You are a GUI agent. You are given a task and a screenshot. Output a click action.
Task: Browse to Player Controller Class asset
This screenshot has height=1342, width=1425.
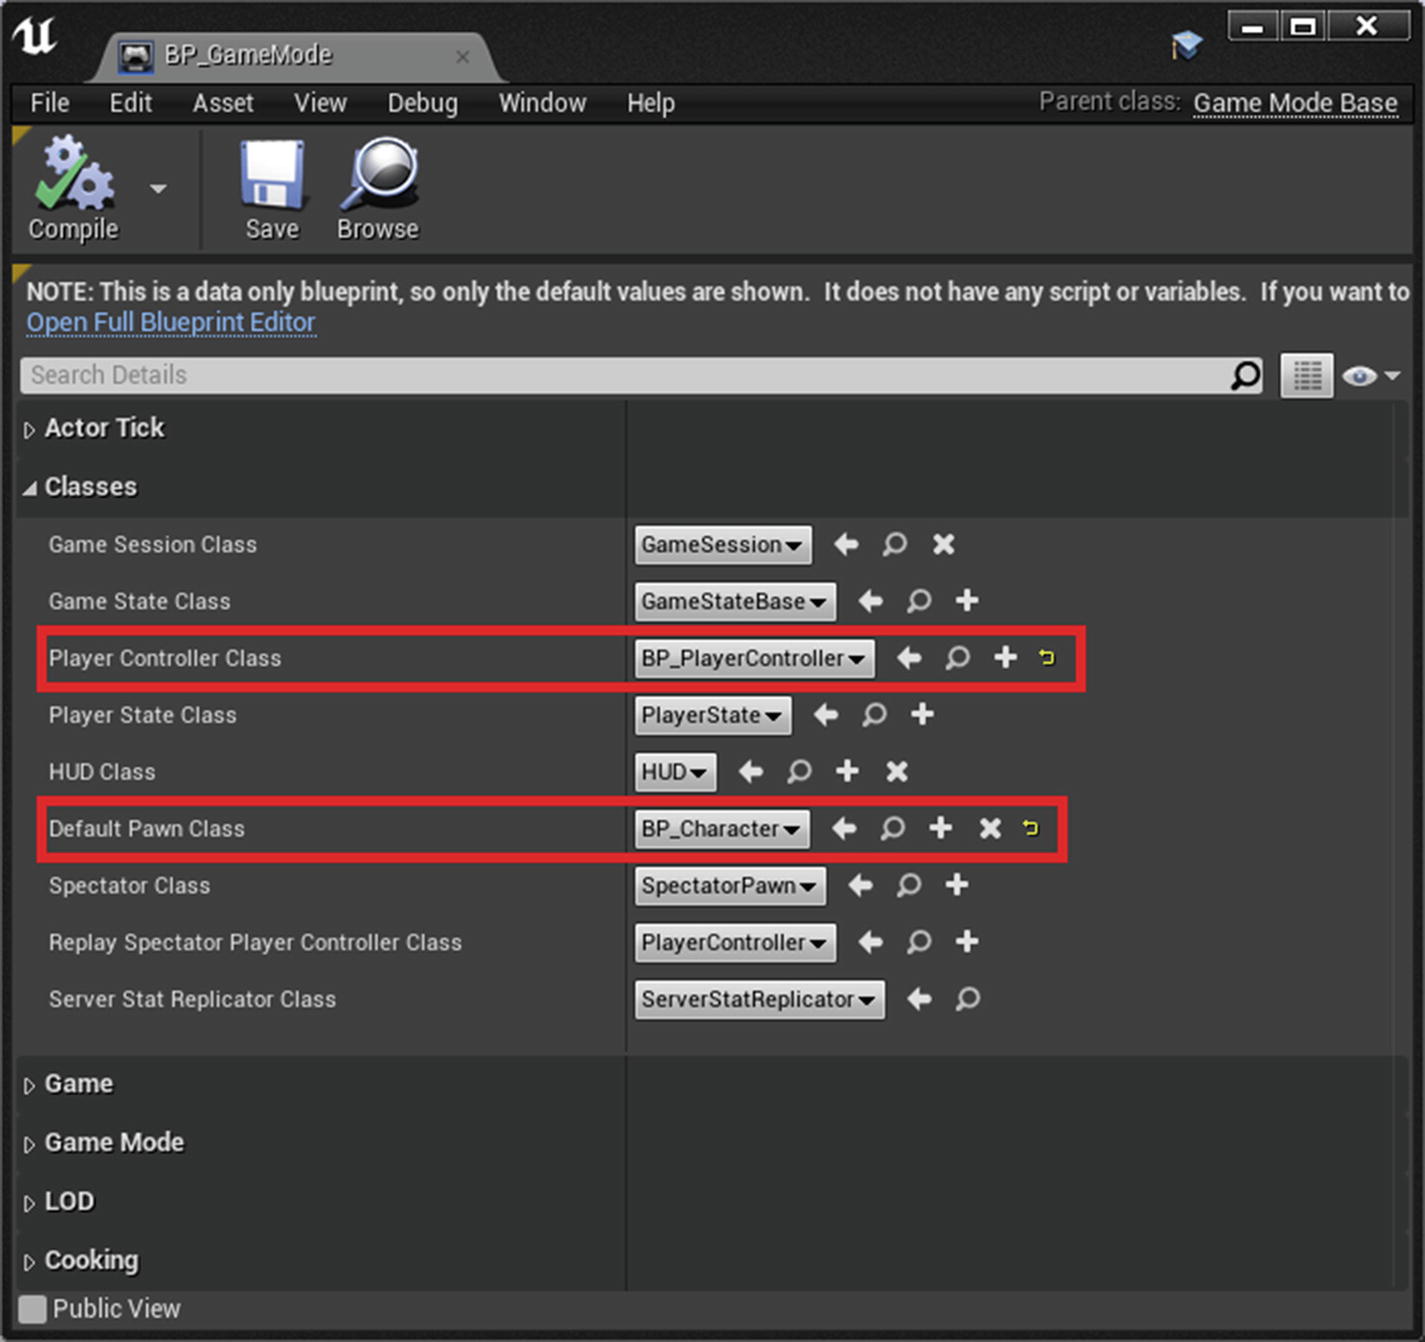point(957,658)
